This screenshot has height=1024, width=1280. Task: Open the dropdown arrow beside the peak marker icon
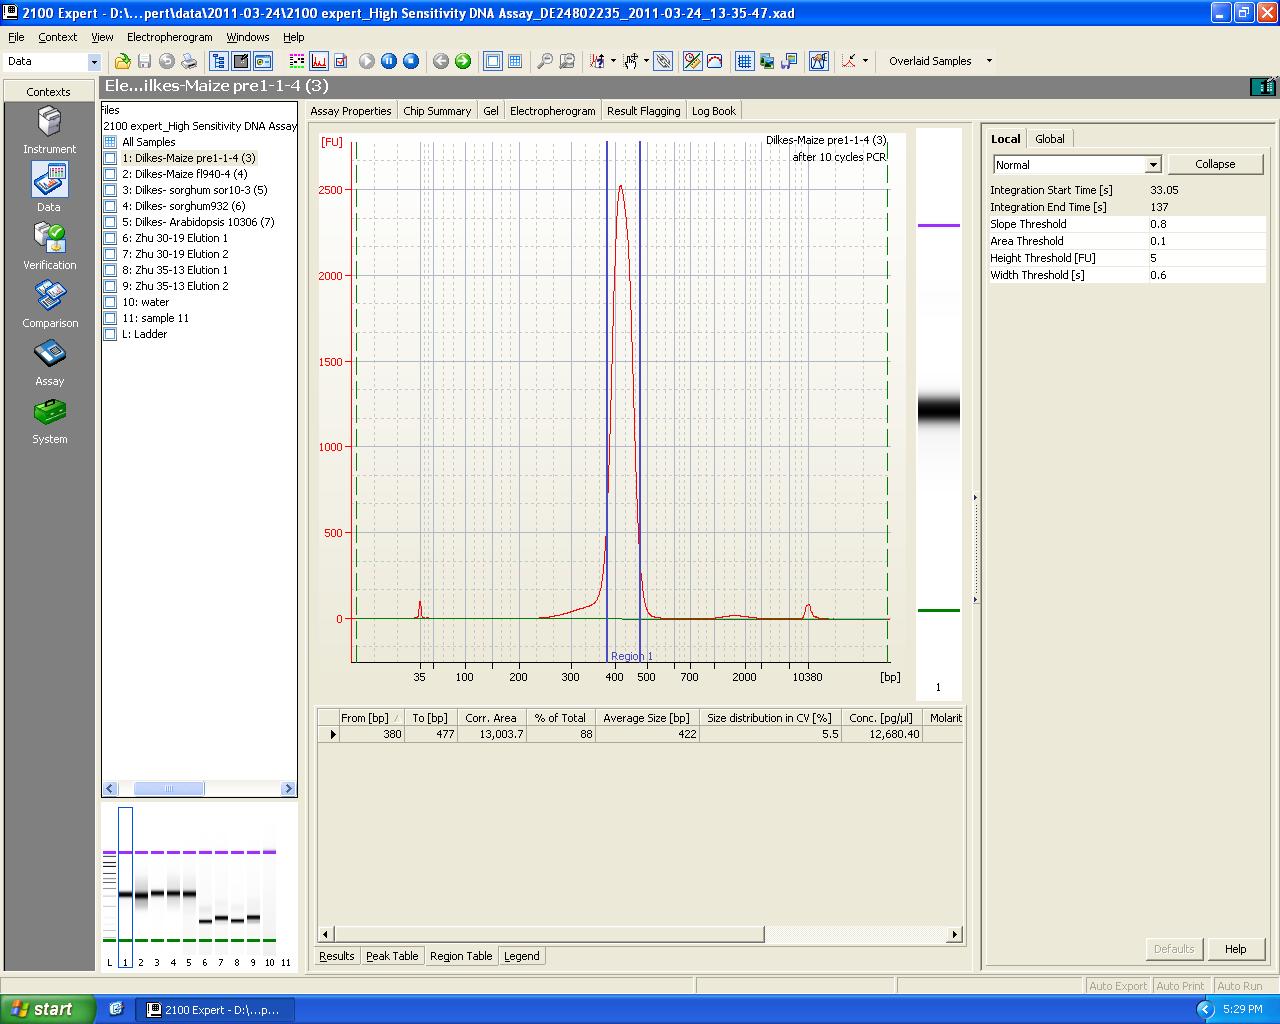pos(613,61)
